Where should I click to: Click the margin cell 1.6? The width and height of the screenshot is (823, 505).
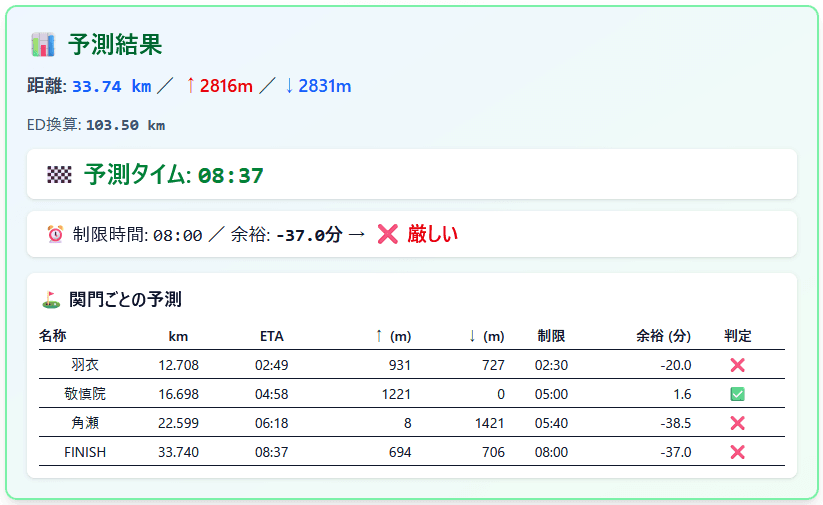click(682, 394)
